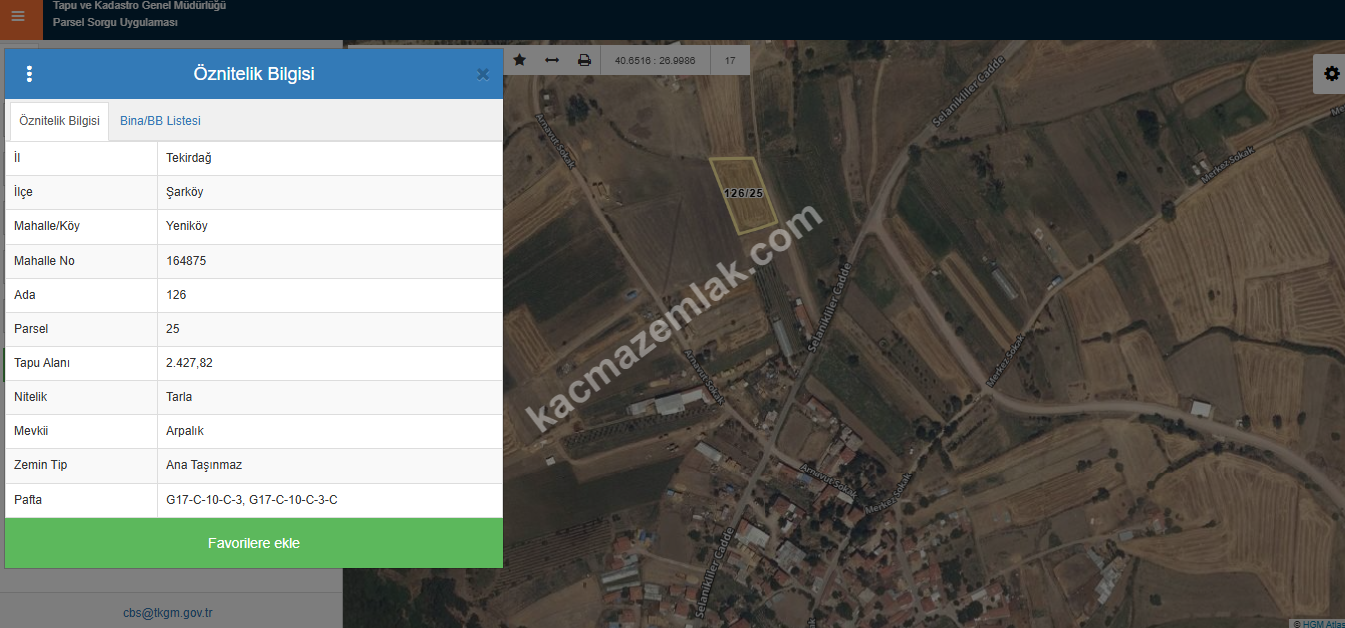This screenshot has width=1345, height=628.
Task: Switch to the Bina/BB Listesi tab
Action: pos(160,121)
